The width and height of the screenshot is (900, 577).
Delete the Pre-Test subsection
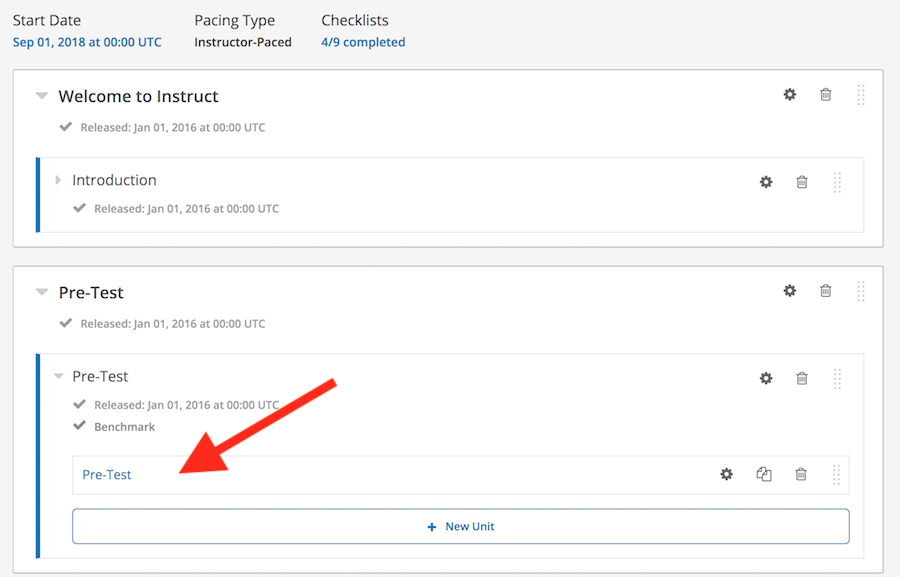pyautogui.click(x=802, y=378)
